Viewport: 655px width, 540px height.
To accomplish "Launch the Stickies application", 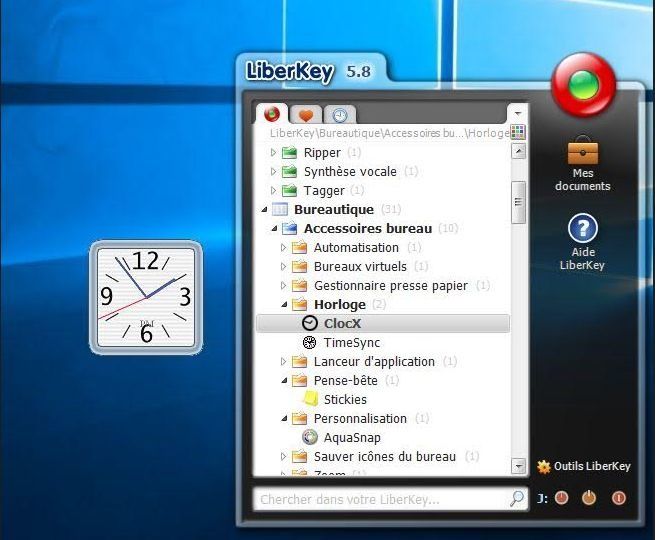I will pyautogui.click(x=345, y=400).
